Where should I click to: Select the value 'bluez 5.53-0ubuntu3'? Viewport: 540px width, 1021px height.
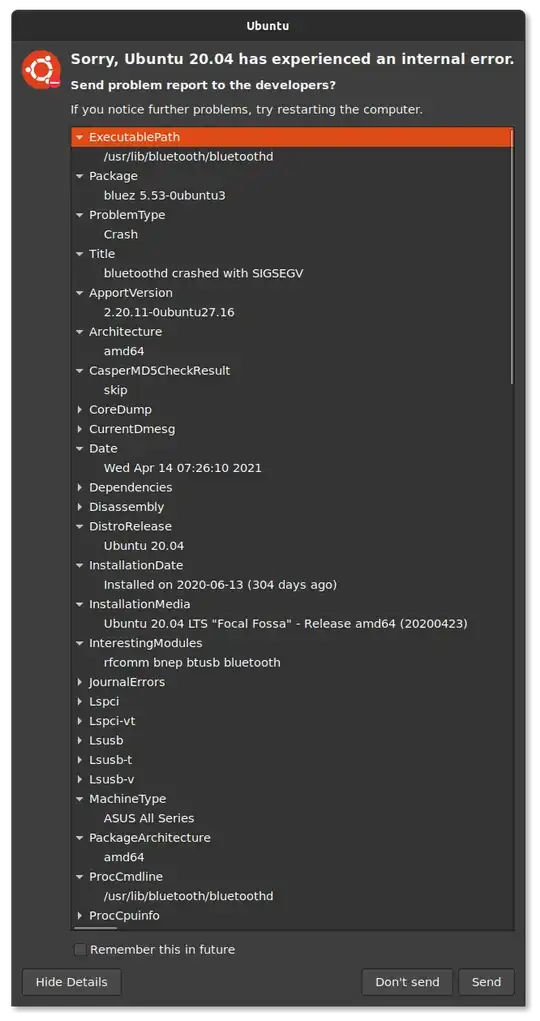click(165, 195)
